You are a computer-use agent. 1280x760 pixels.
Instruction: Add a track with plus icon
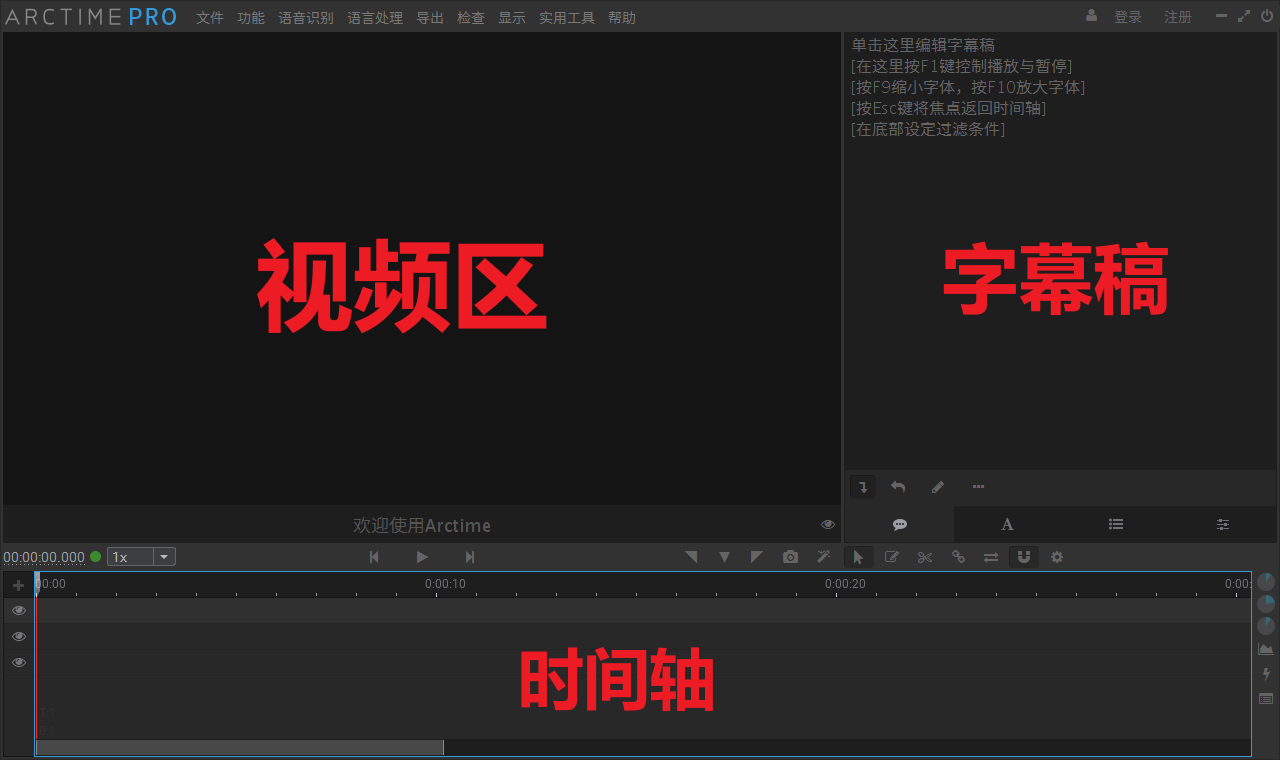click(18, 585)
